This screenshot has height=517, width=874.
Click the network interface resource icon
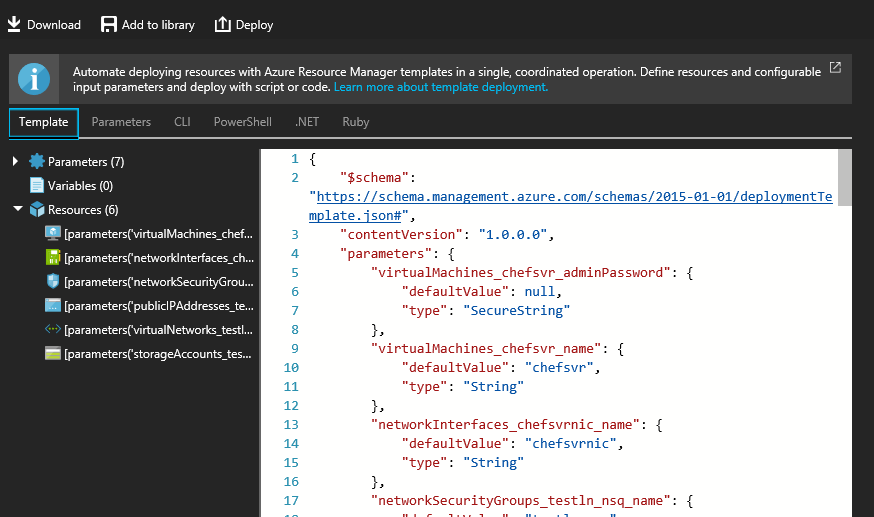pos(52,257)
